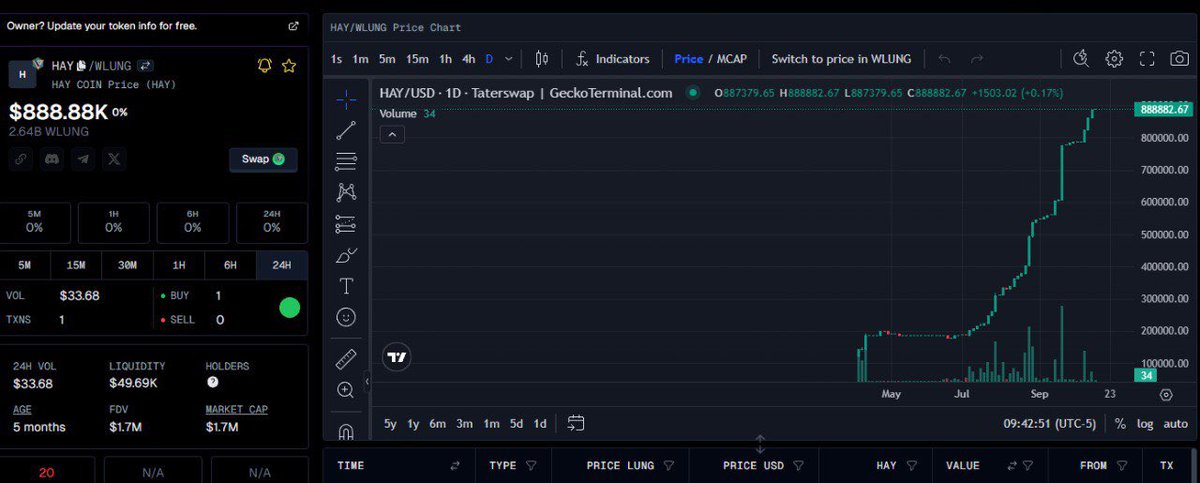This screenshot has width=1200, height=483.
Task: Select the zoom in tool
Action: pos(346,390)
